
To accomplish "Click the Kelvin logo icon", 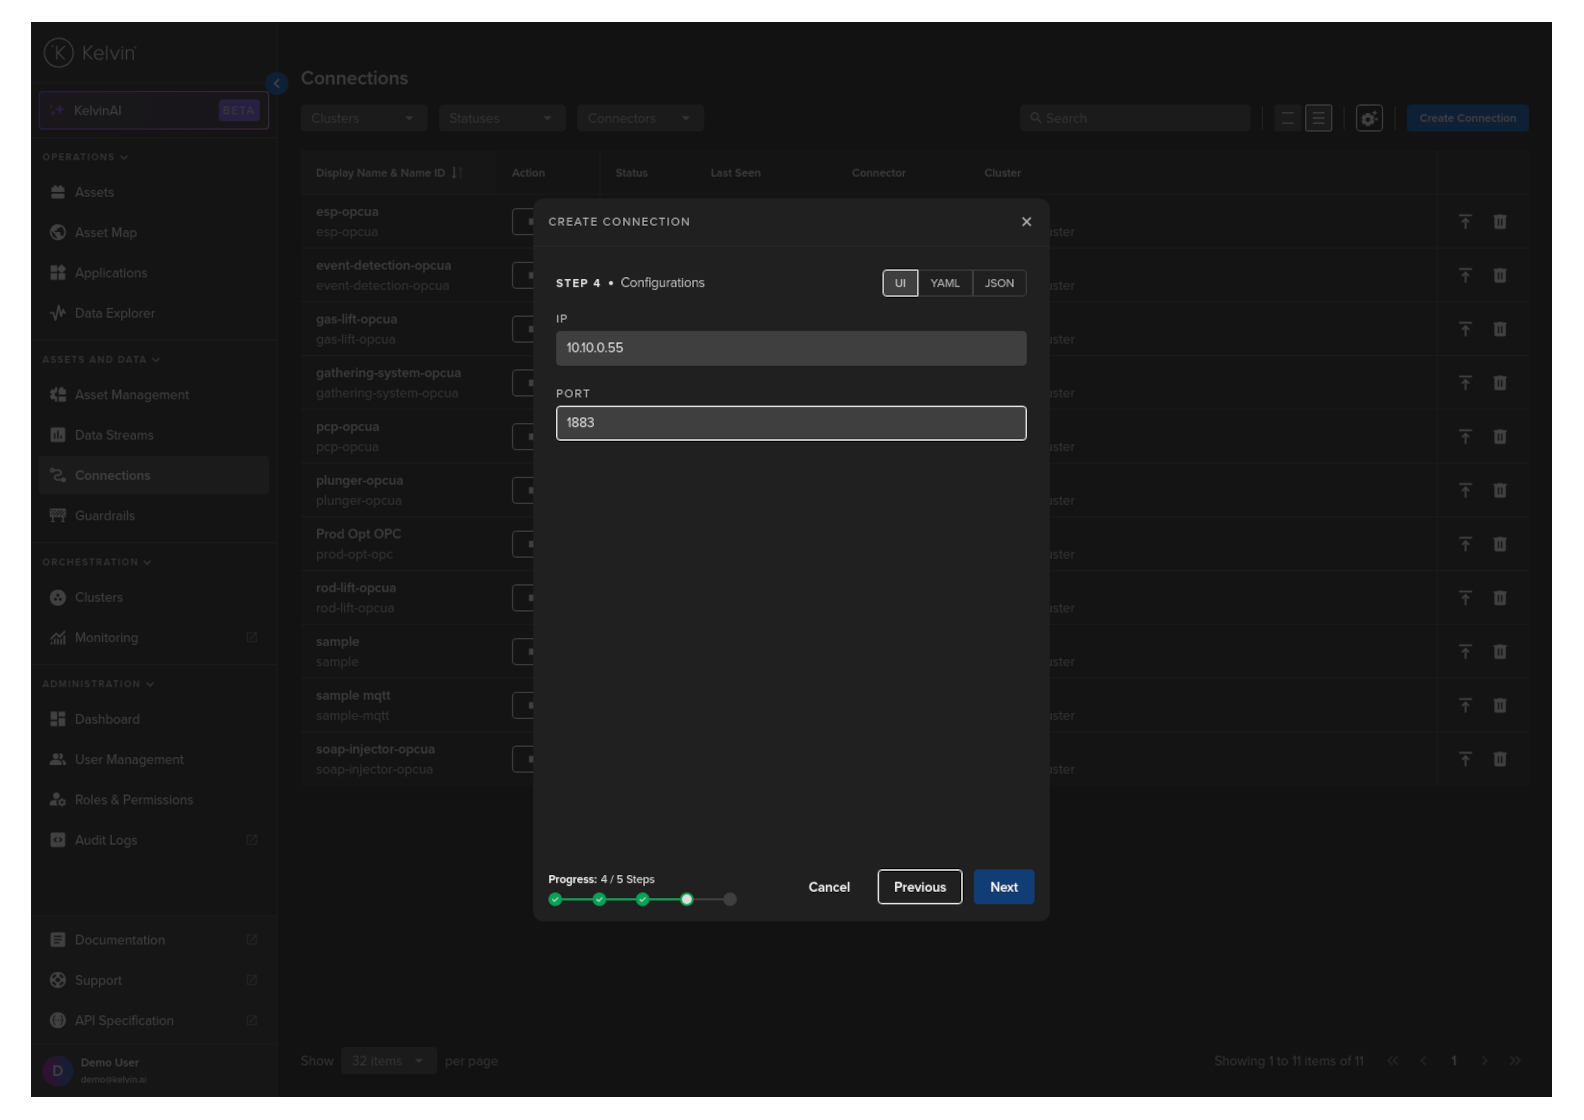I will coord(59,53).
